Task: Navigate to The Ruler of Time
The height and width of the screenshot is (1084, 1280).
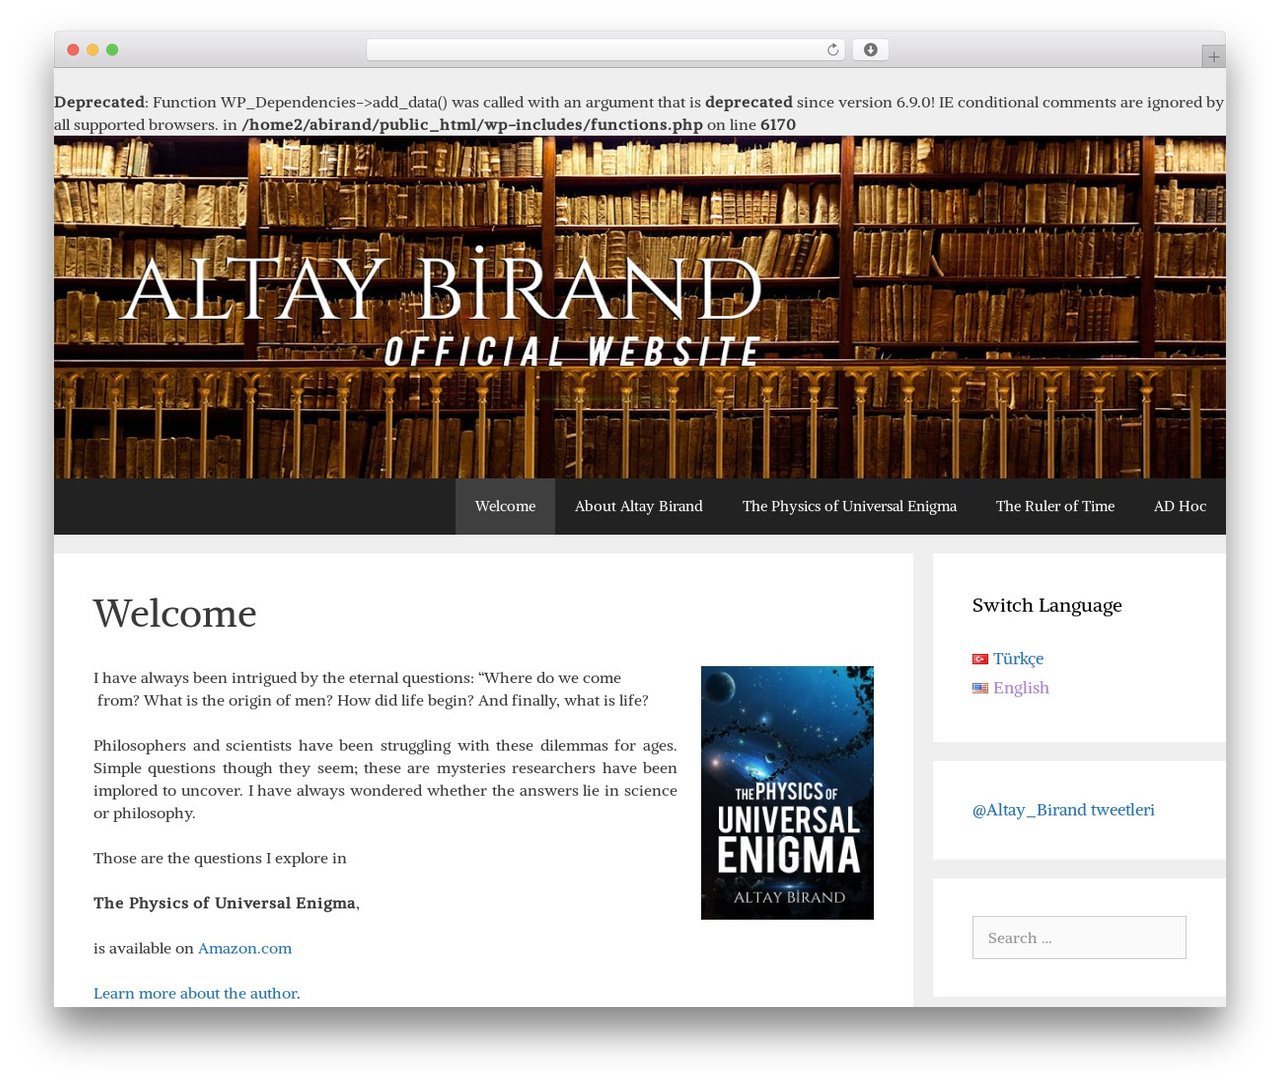Action: (x=1055, y=506)
